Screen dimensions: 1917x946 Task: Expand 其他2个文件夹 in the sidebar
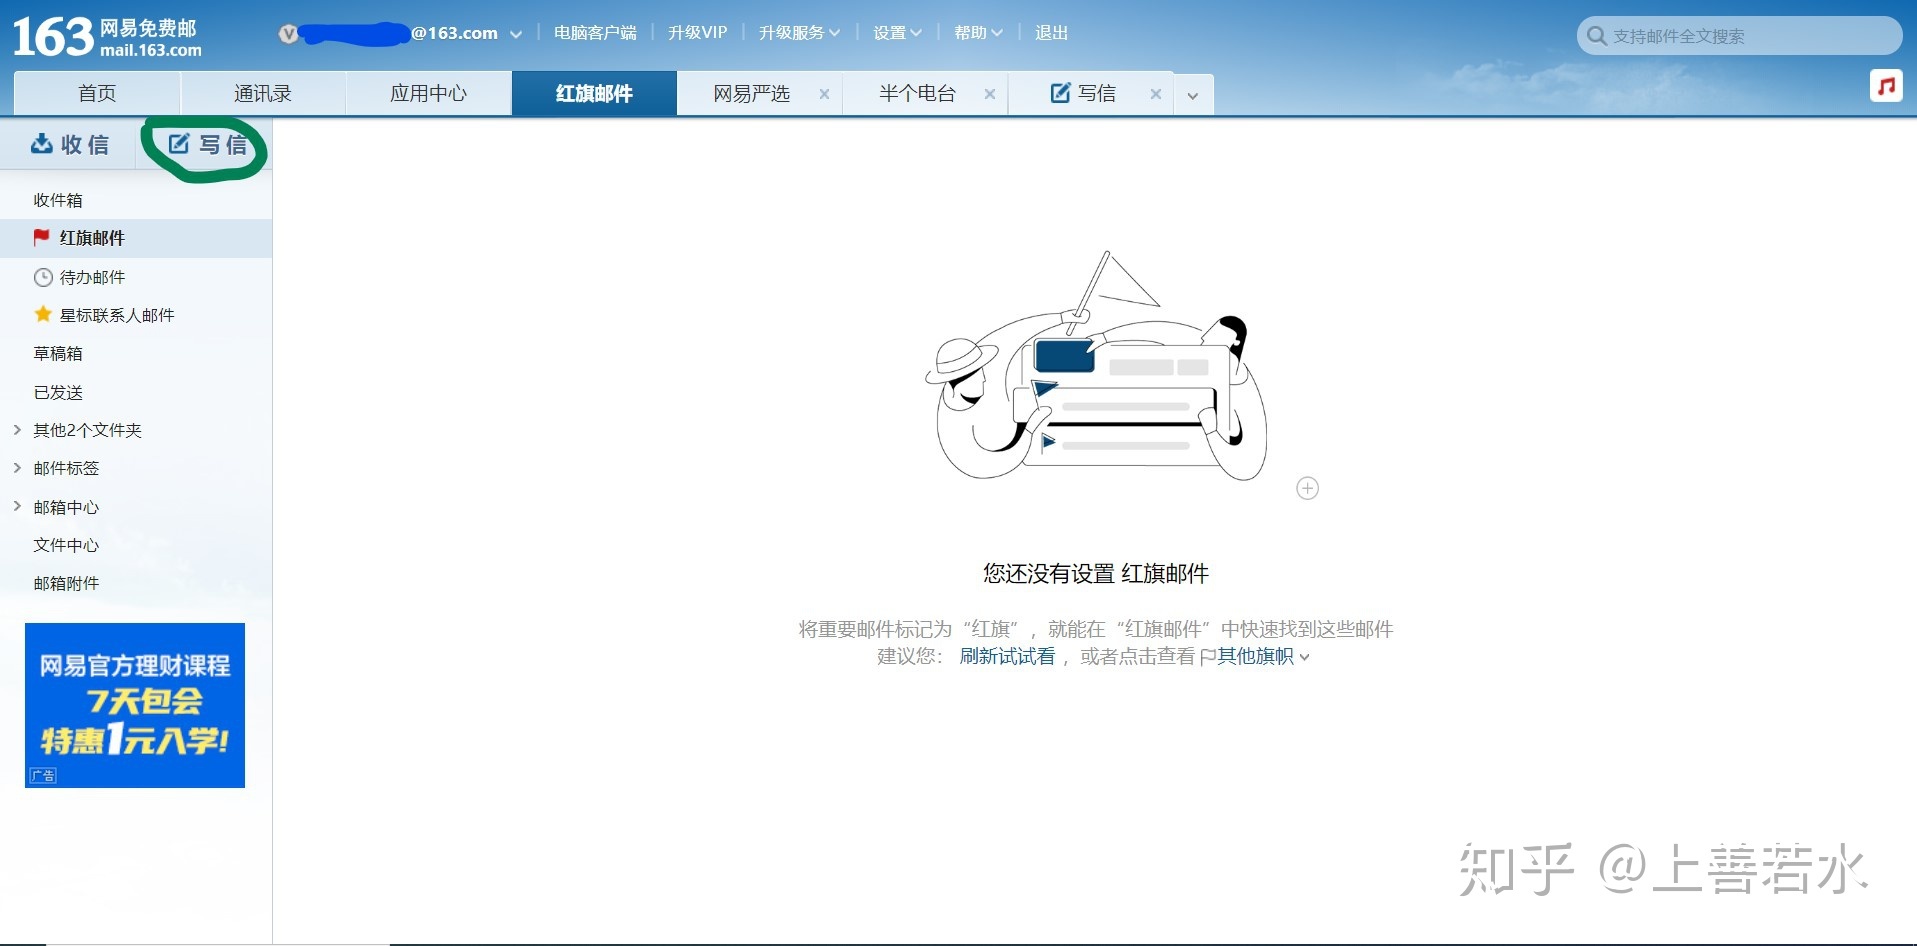click(16, 430)
